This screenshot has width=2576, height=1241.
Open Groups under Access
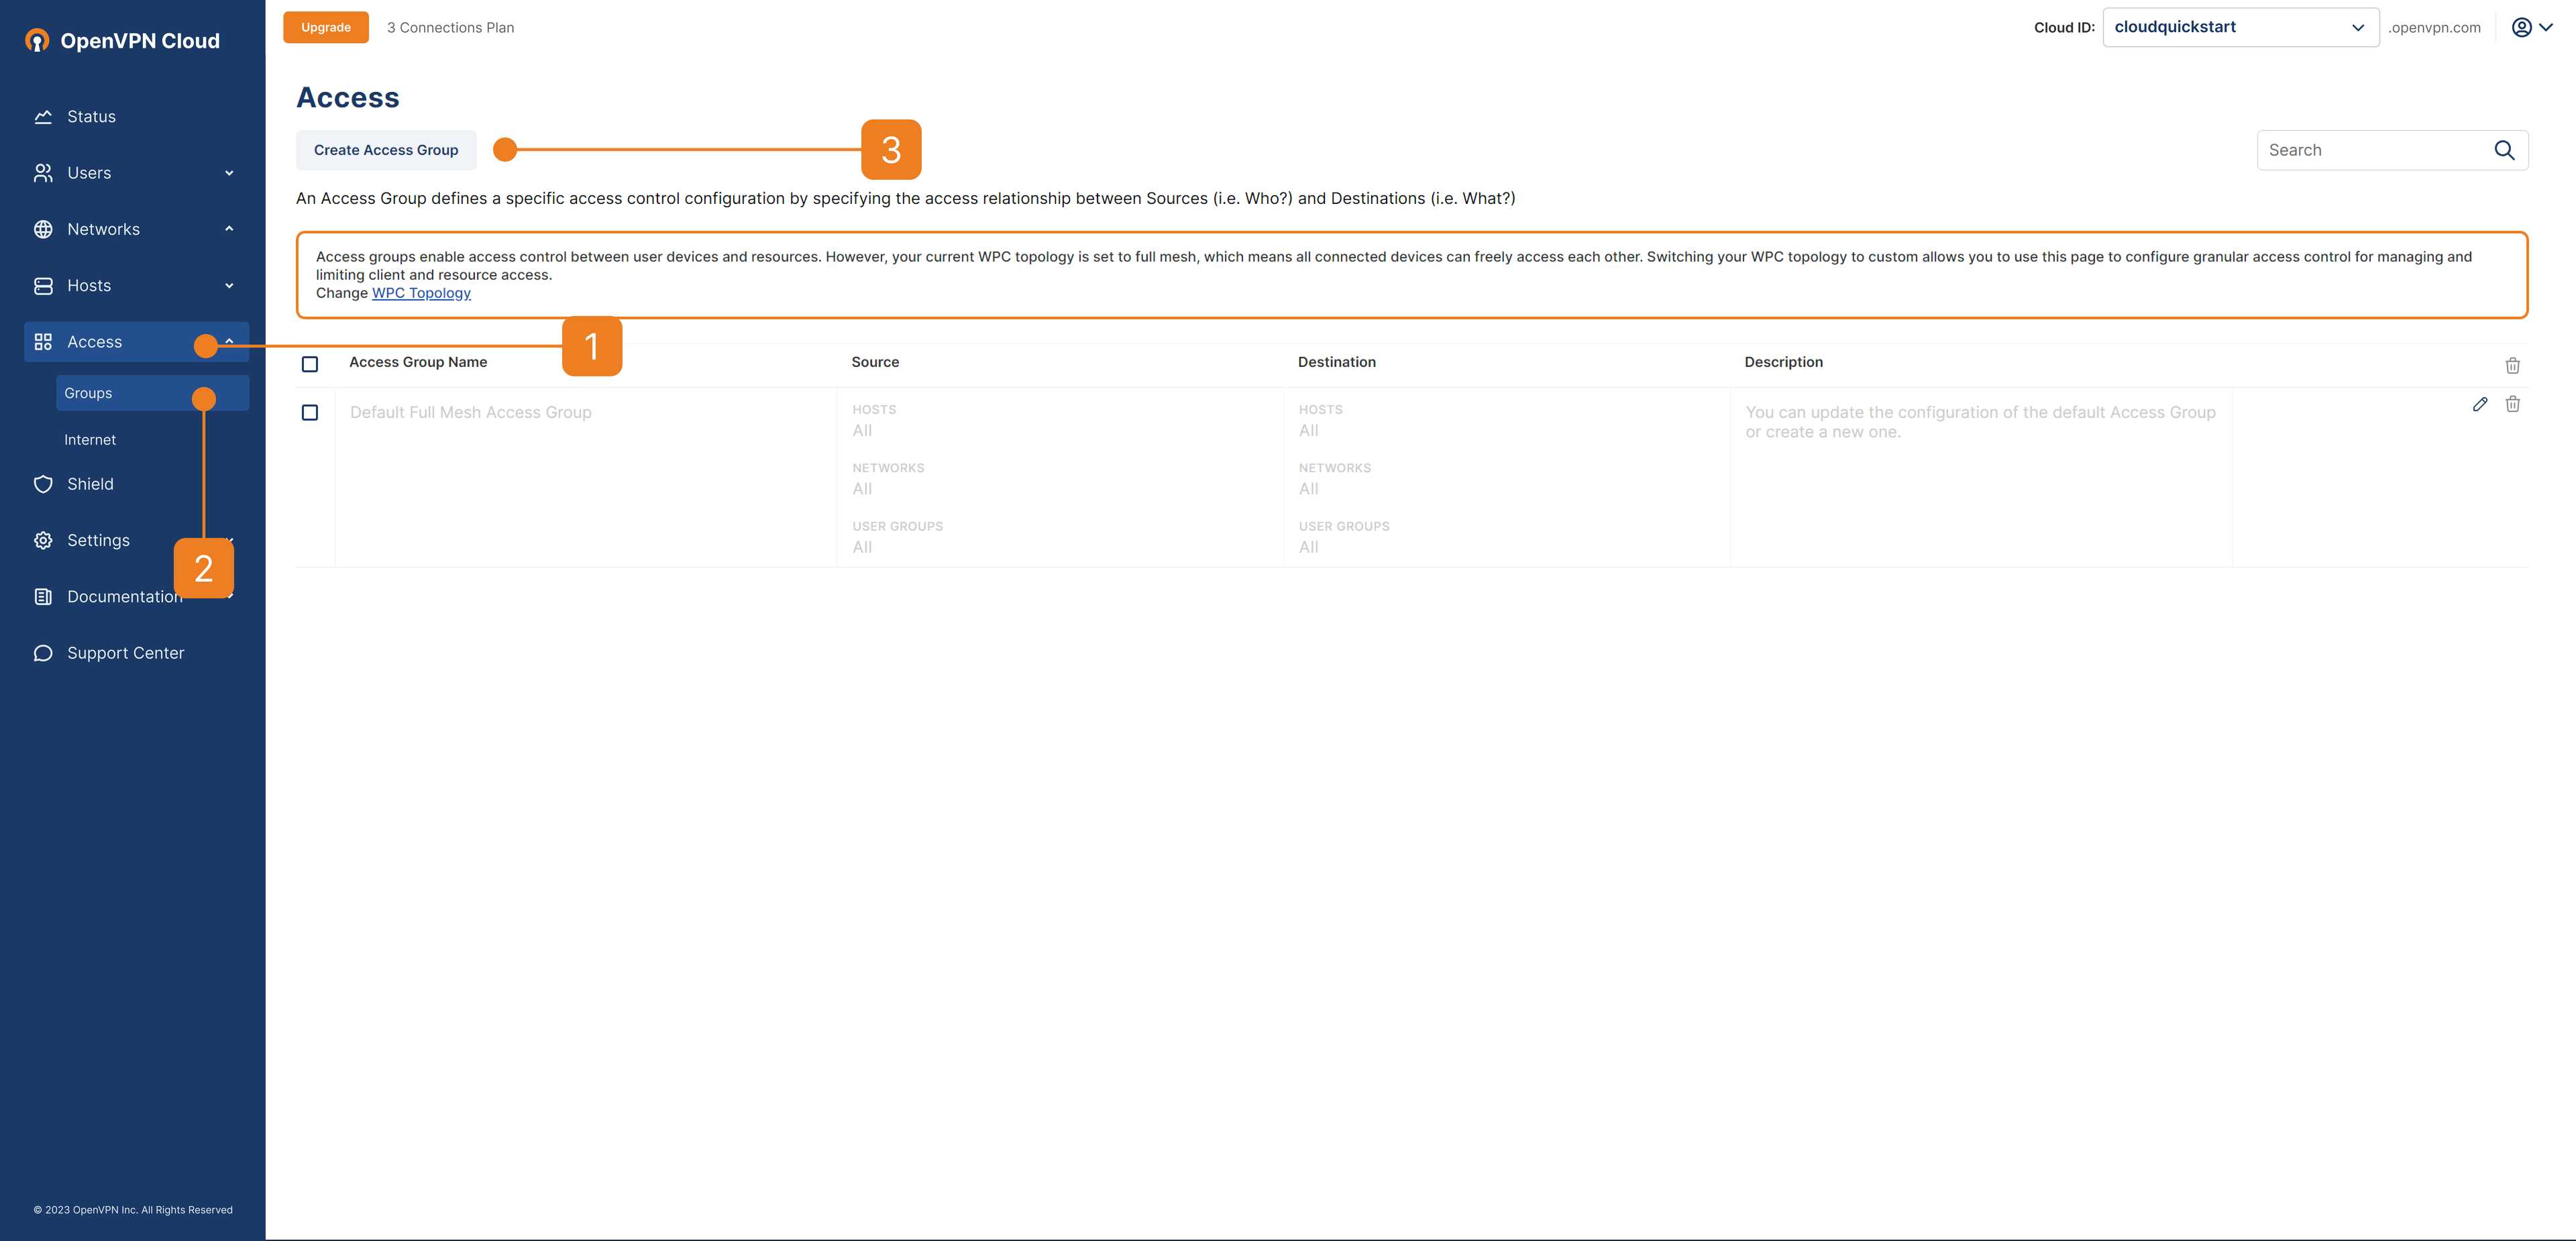click(152, 393)
